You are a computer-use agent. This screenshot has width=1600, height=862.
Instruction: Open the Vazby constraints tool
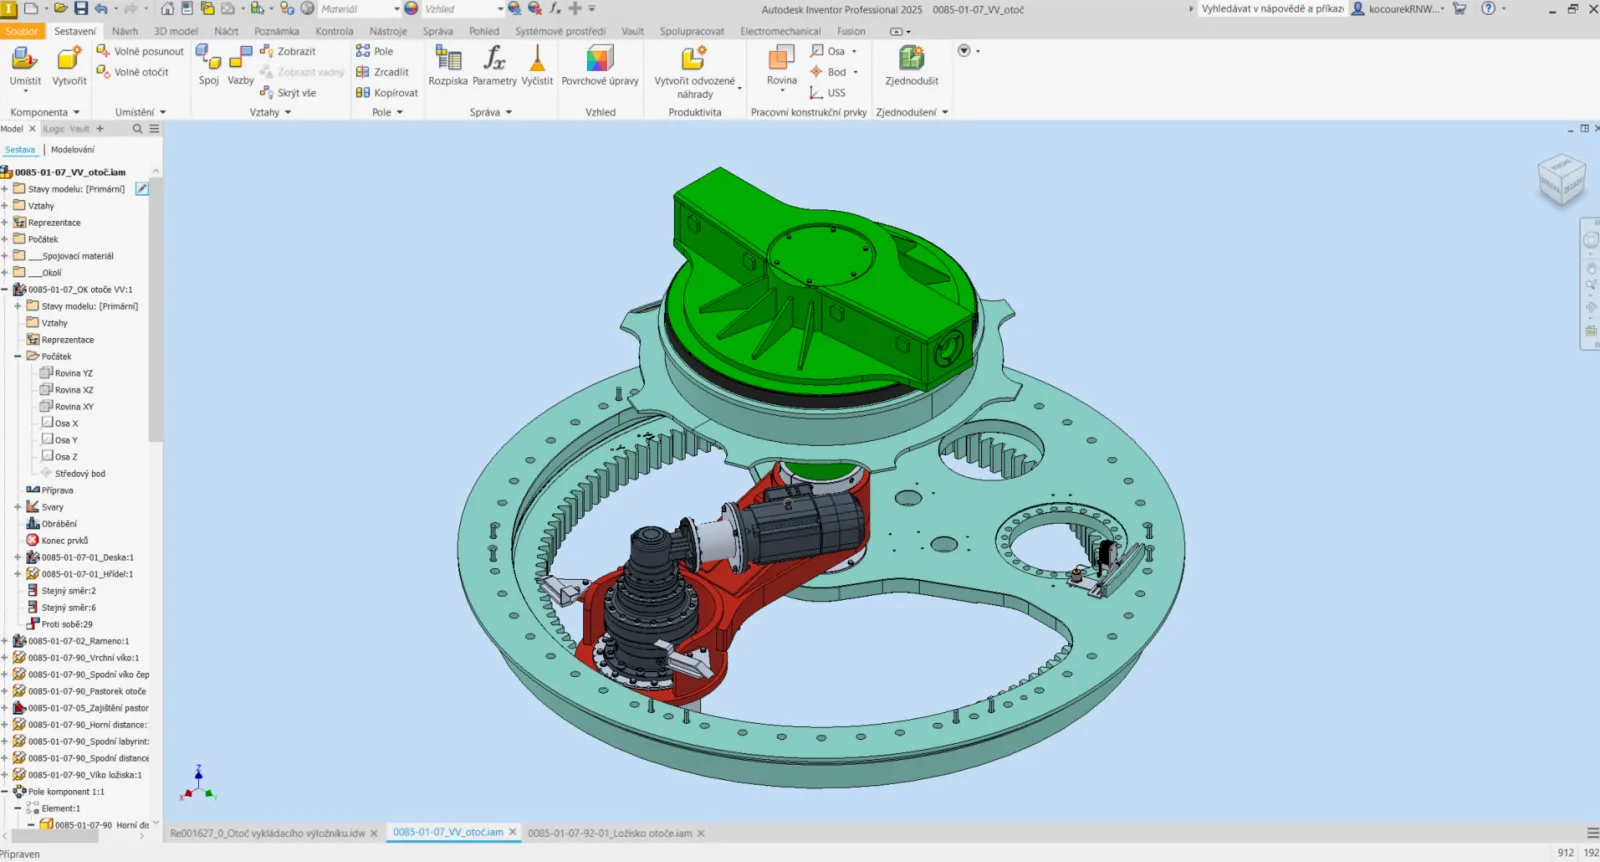point(241,66)
